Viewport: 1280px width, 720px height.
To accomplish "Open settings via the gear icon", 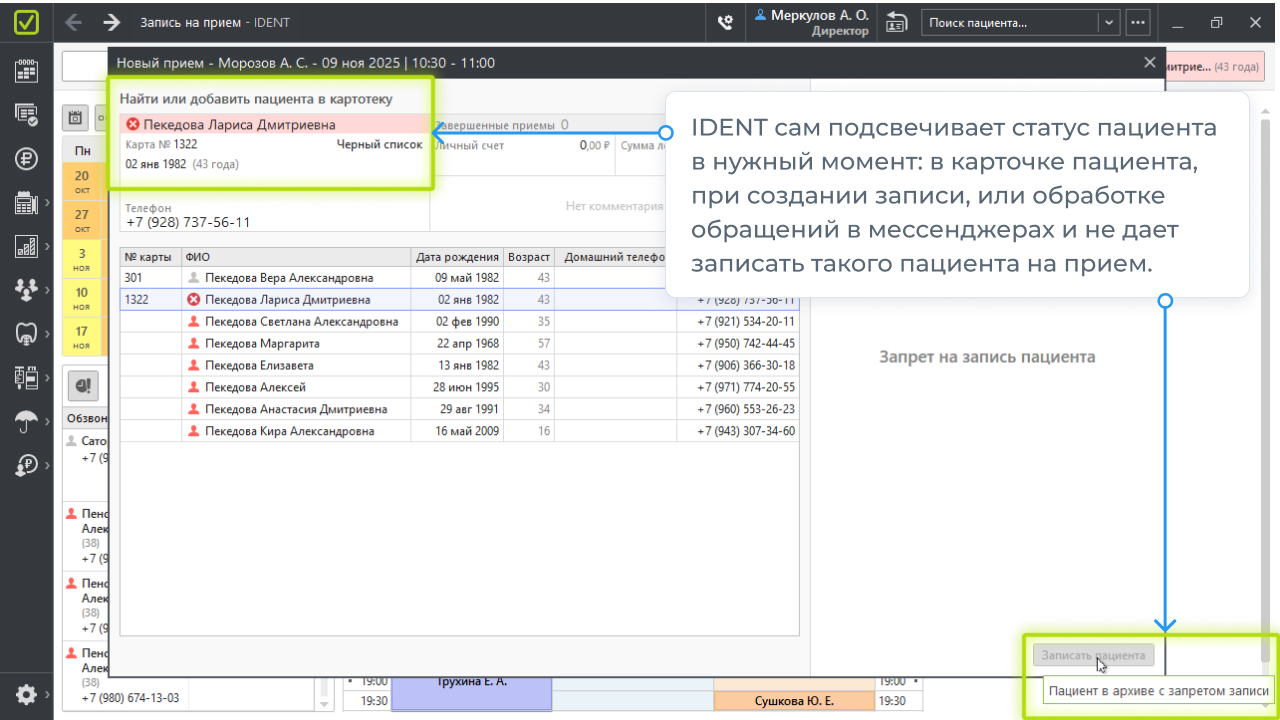I will click(26, 694).
